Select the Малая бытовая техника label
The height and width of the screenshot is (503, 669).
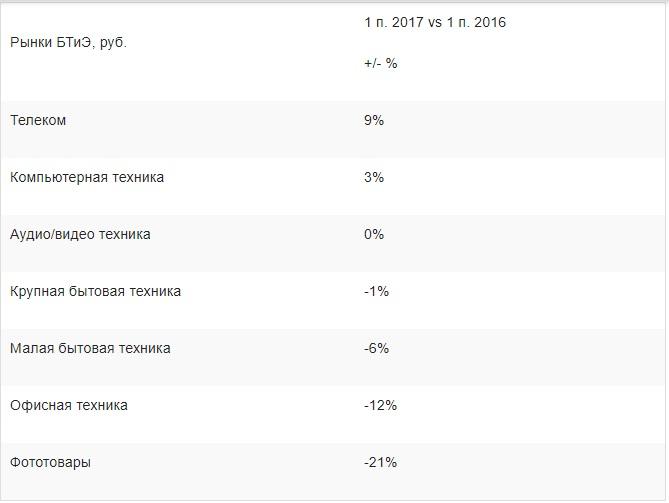90,349
